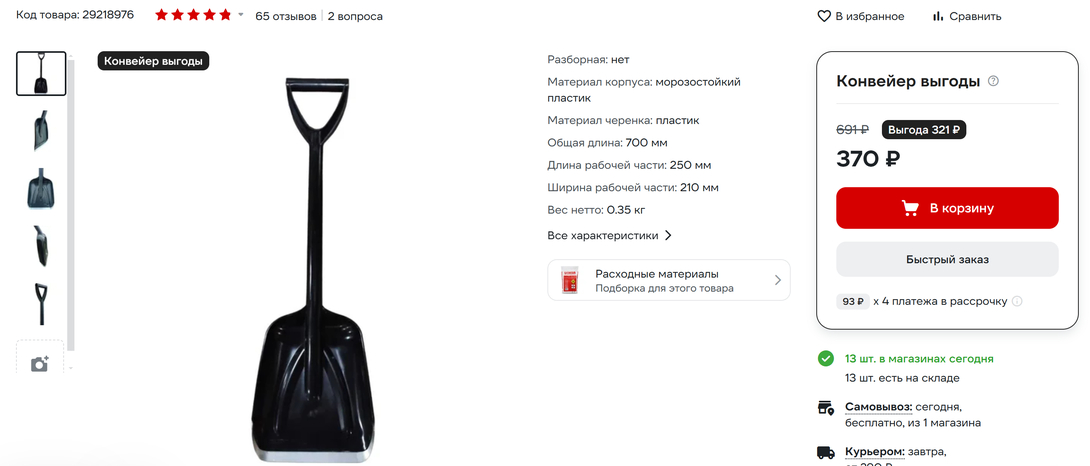Screen dimensions: 1090x466
Task: Click the shopping cart icon in red button
Action: tap(910, 208)
